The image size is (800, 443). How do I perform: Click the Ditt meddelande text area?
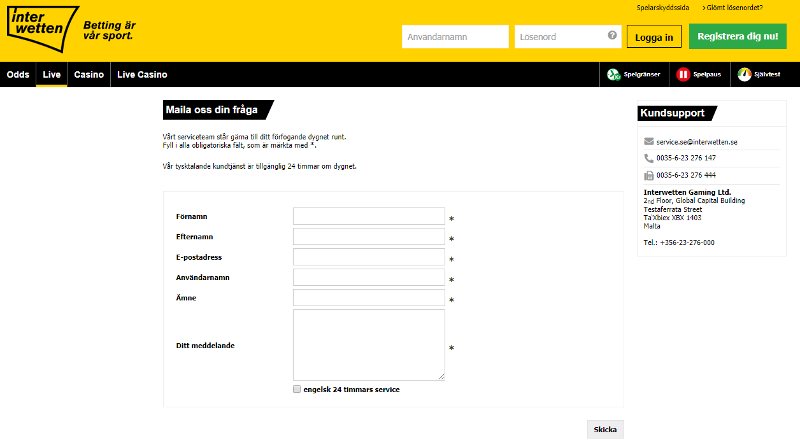[369, 345]
